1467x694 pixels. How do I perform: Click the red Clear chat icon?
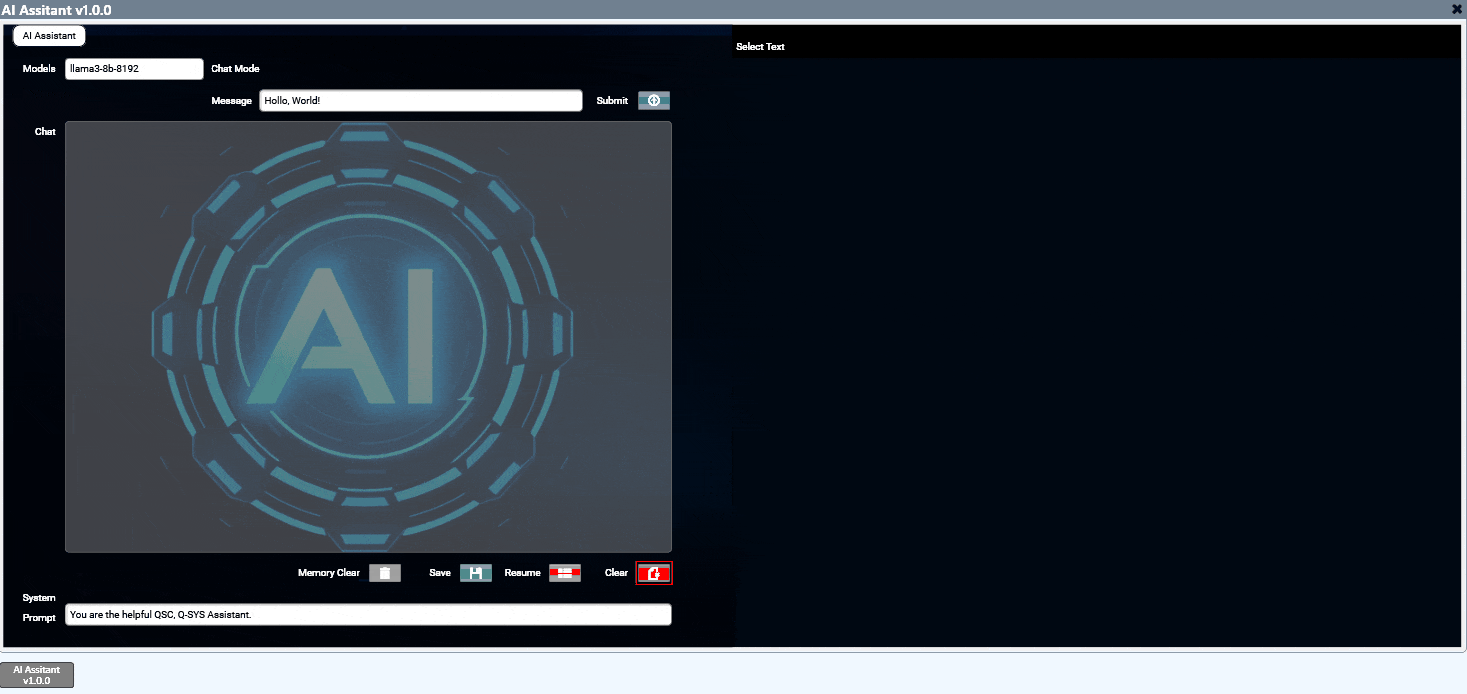[654, 572]
